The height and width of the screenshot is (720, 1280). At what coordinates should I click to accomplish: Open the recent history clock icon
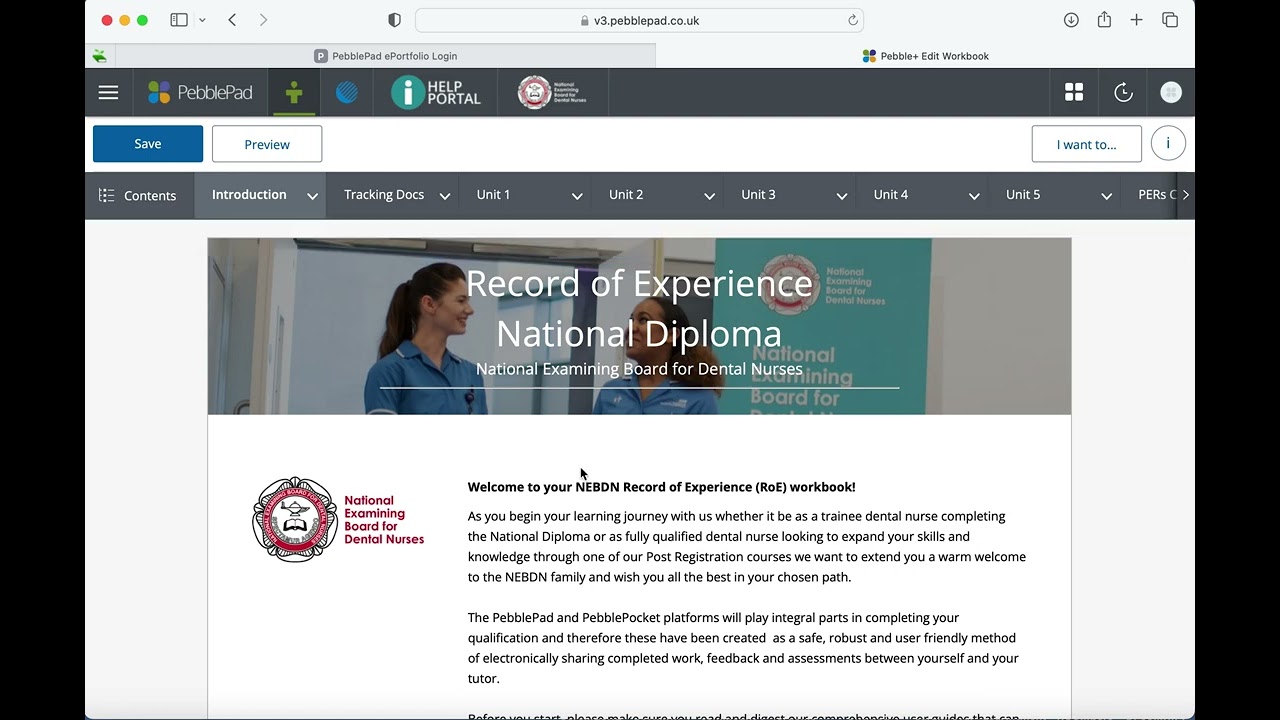pyautogui.click(x=1123, y=93)
